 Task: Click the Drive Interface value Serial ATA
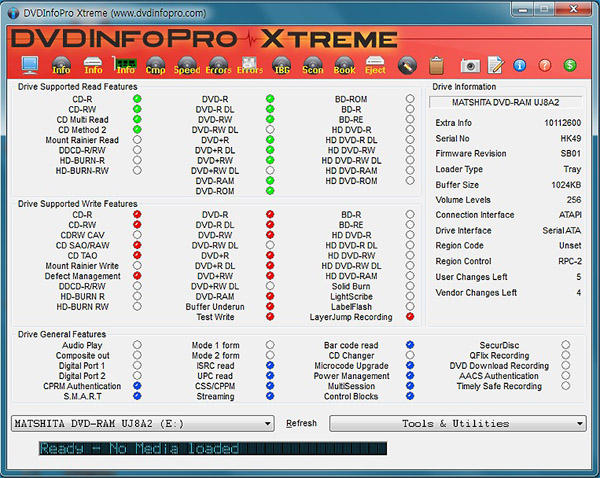(562, 230)
